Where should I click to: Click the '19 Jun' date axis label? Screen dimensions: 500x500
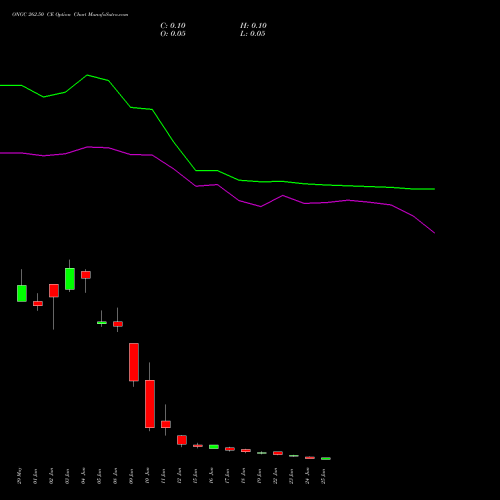(259, 476)
